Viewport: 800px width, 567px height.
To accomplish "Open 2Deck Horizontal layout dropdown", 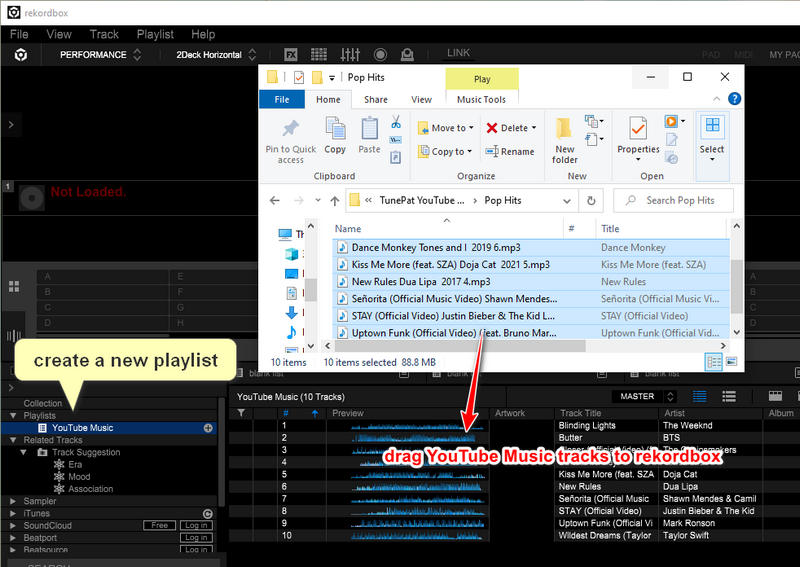I will (x=215, y=55).
